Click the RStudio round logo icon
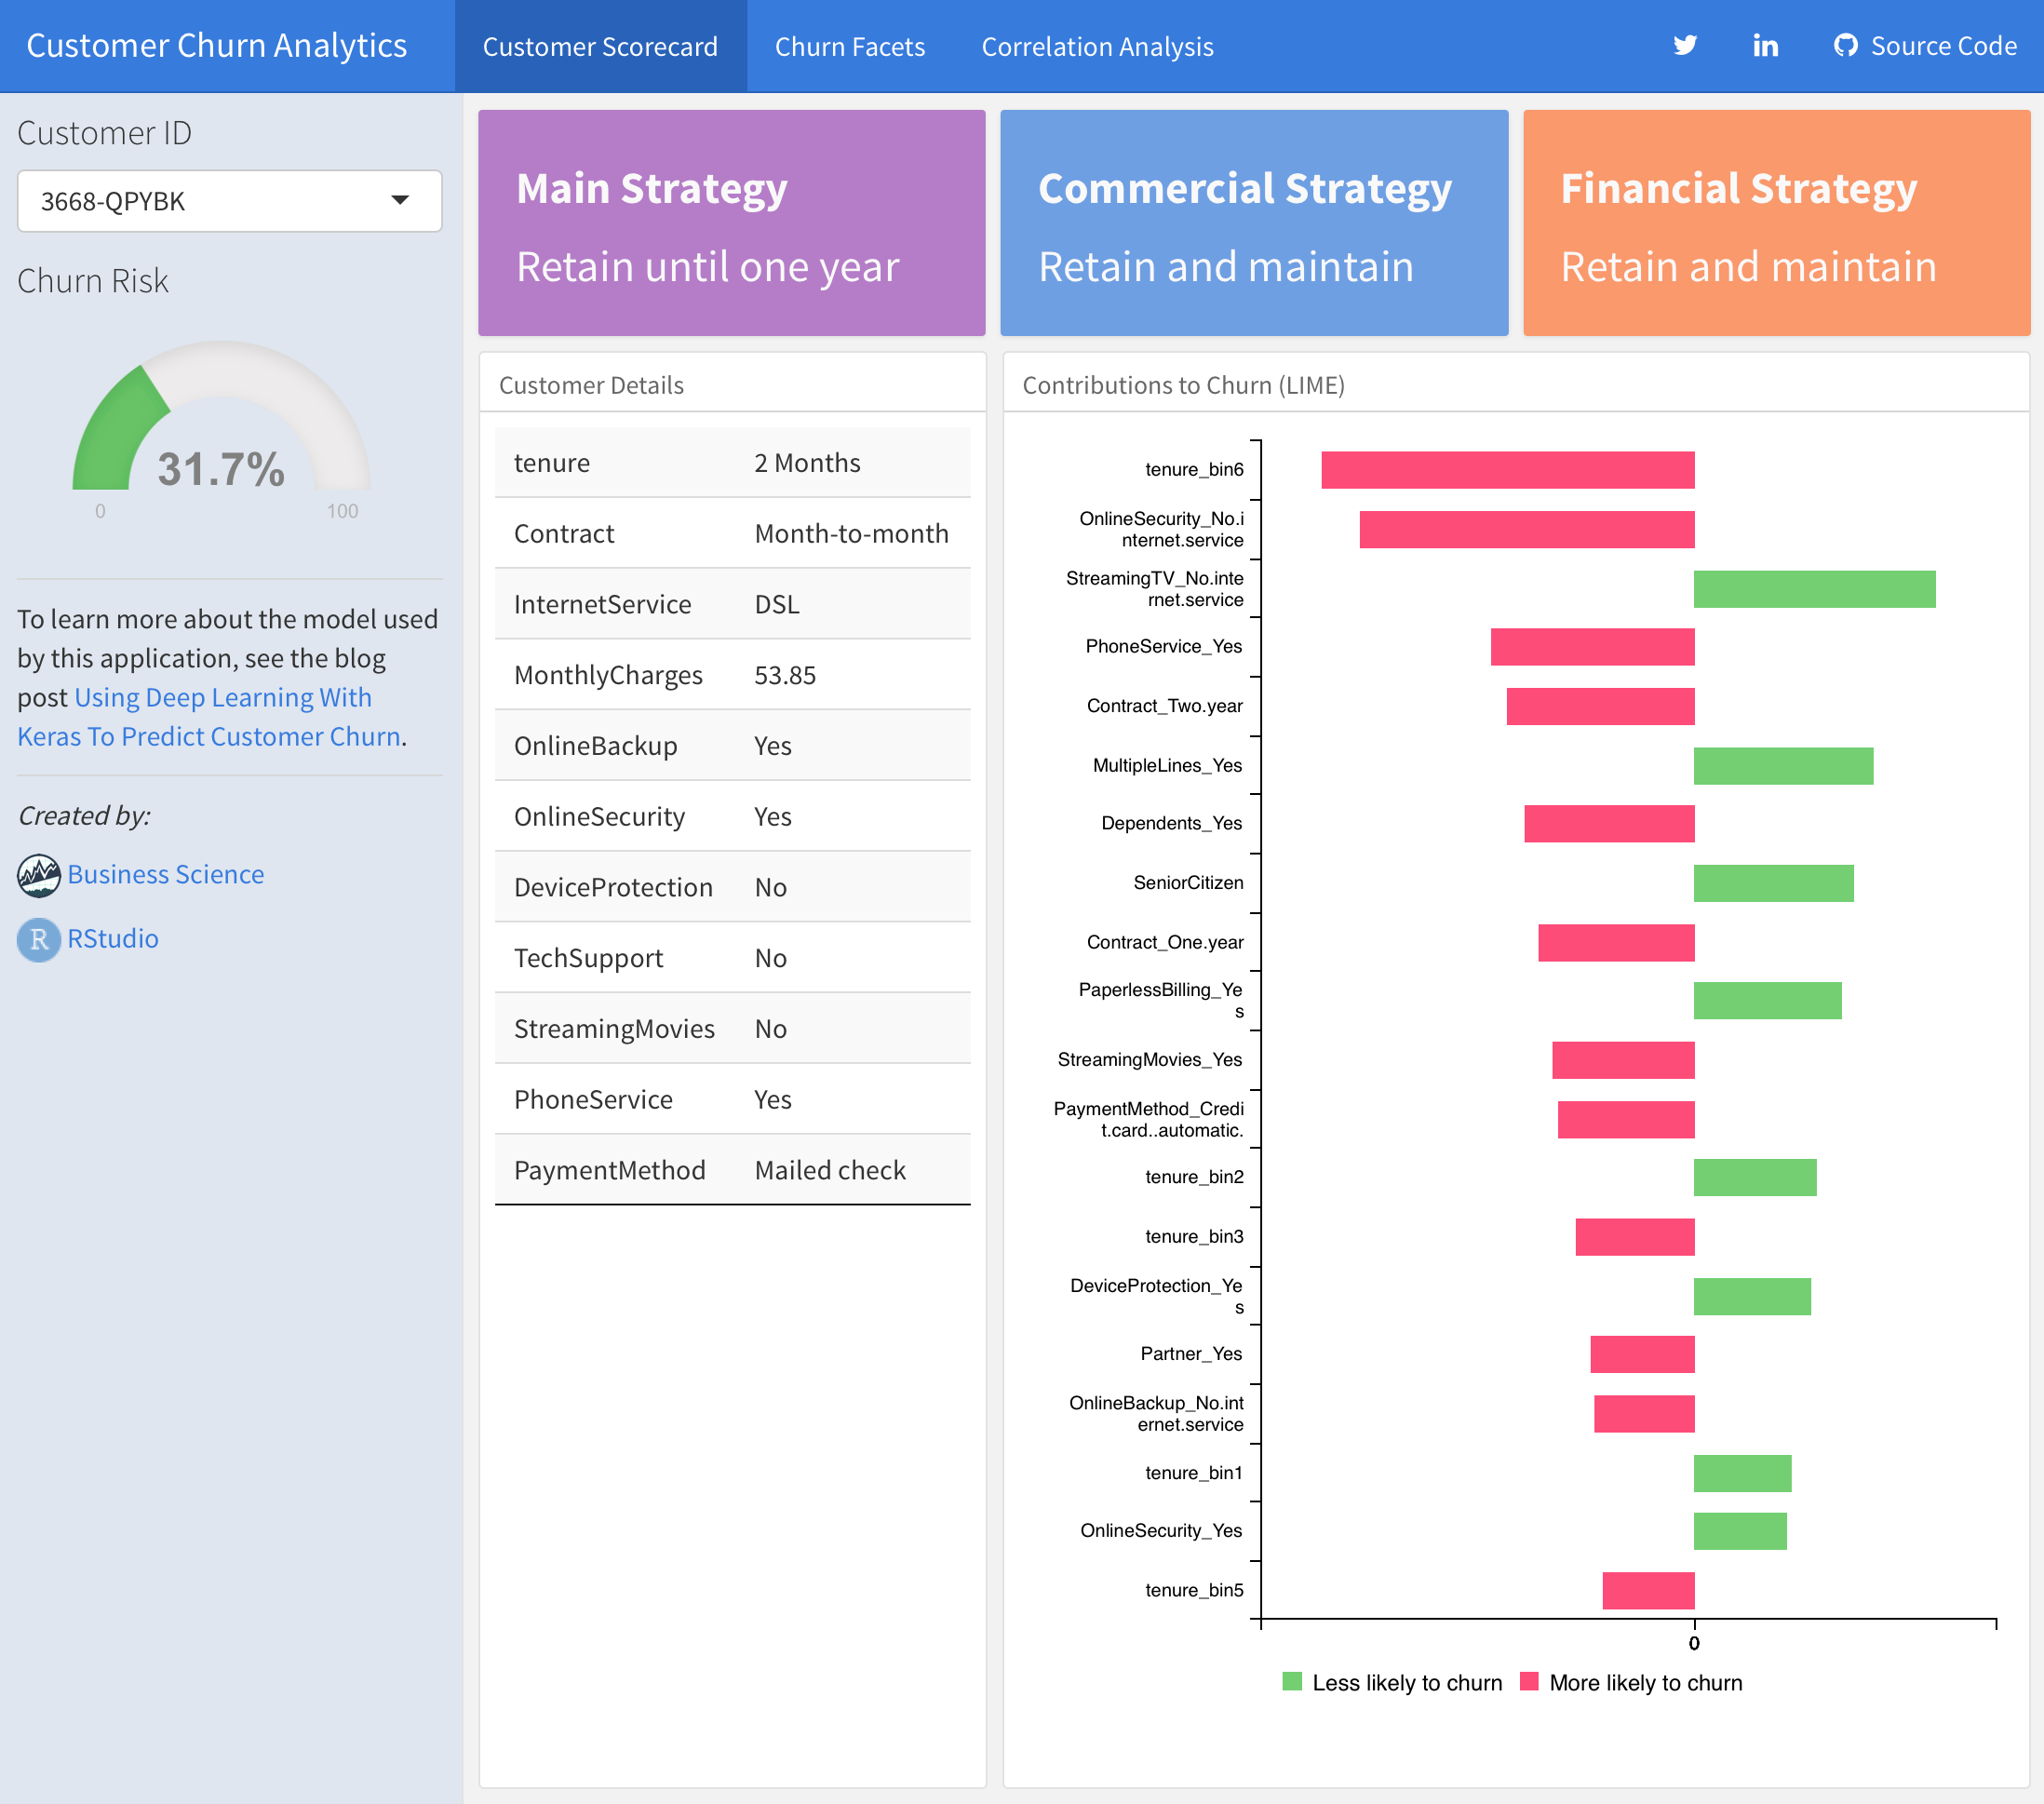Viewport: 2044px width, 1804px height. coord(39,939)
